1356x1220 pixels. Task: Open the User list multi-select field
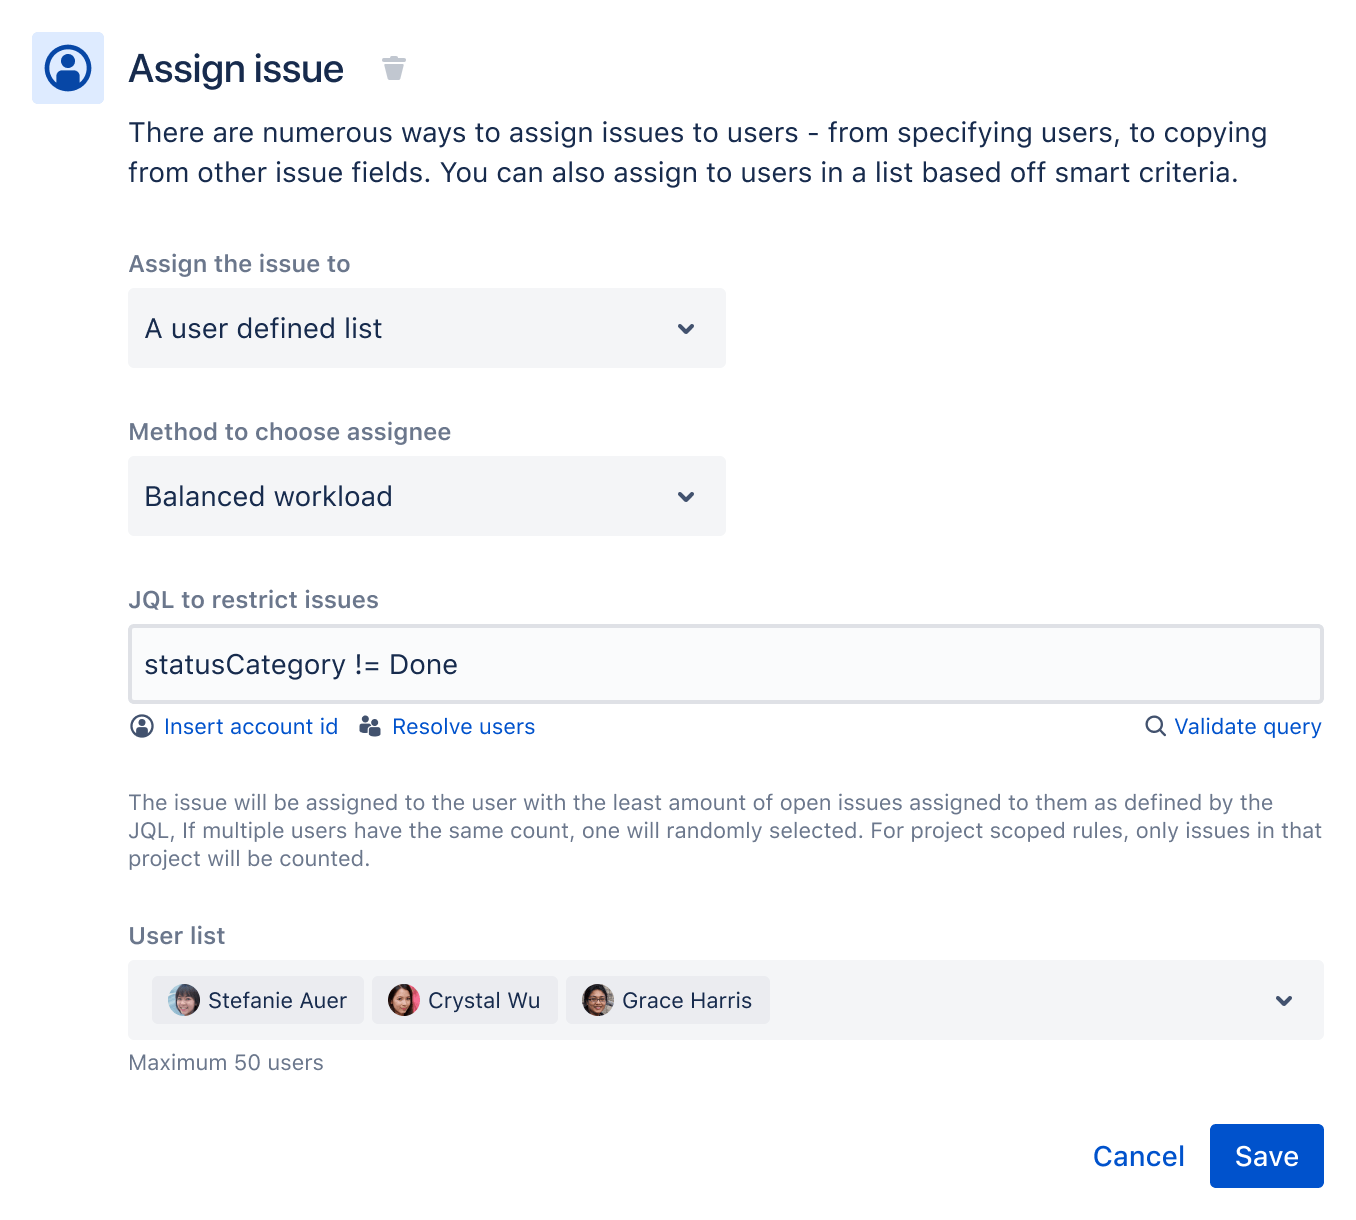tap(726, 1000)
